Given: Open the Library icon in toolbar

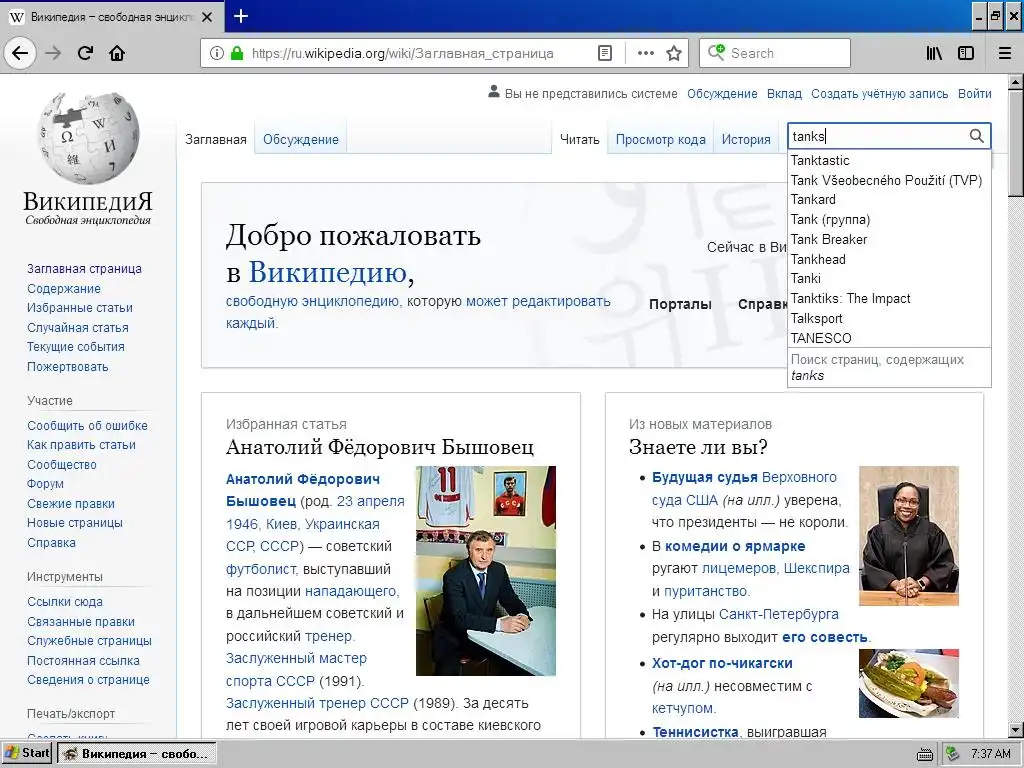Looking at the screenshot, I should tap(935, 54).
